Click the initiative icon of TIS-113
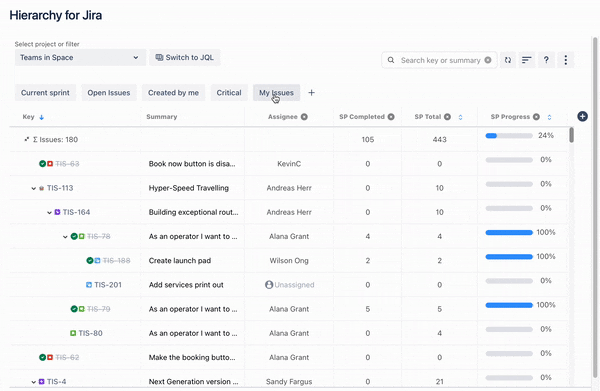 click(42, 188)
